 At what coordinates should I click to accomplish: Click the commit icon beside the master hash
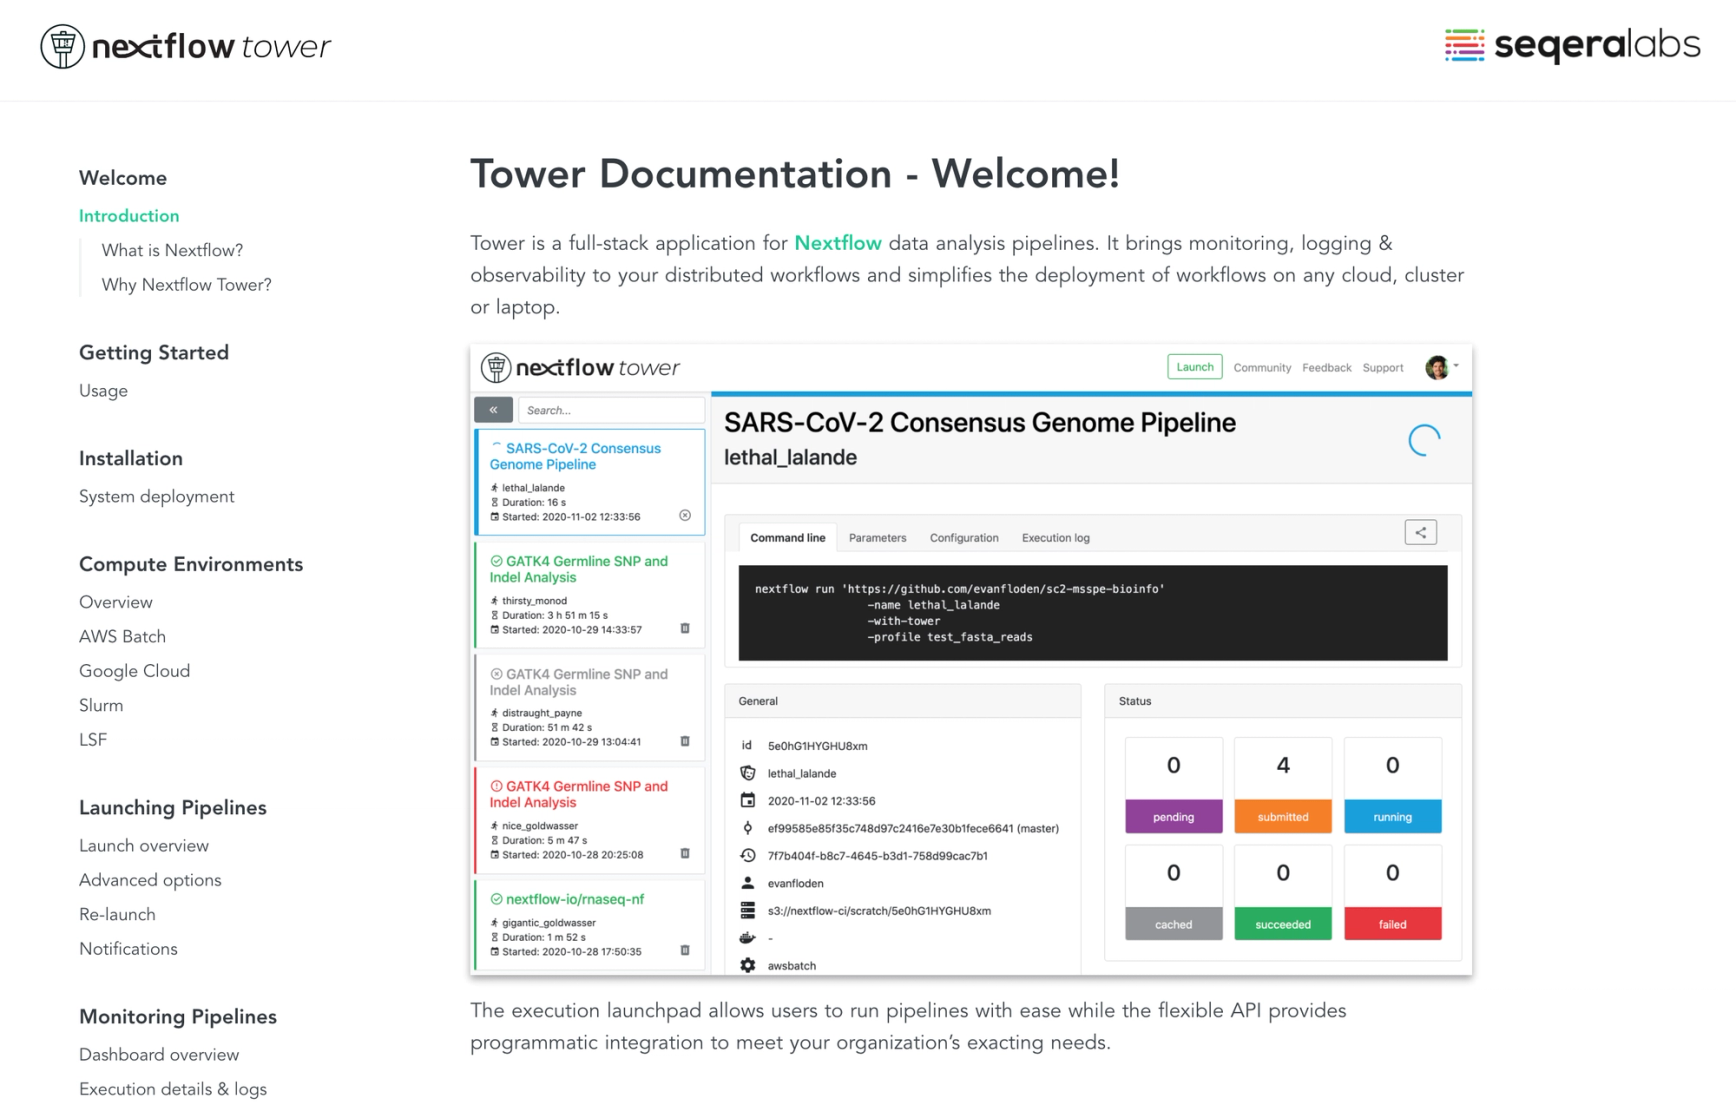point(747,828)
